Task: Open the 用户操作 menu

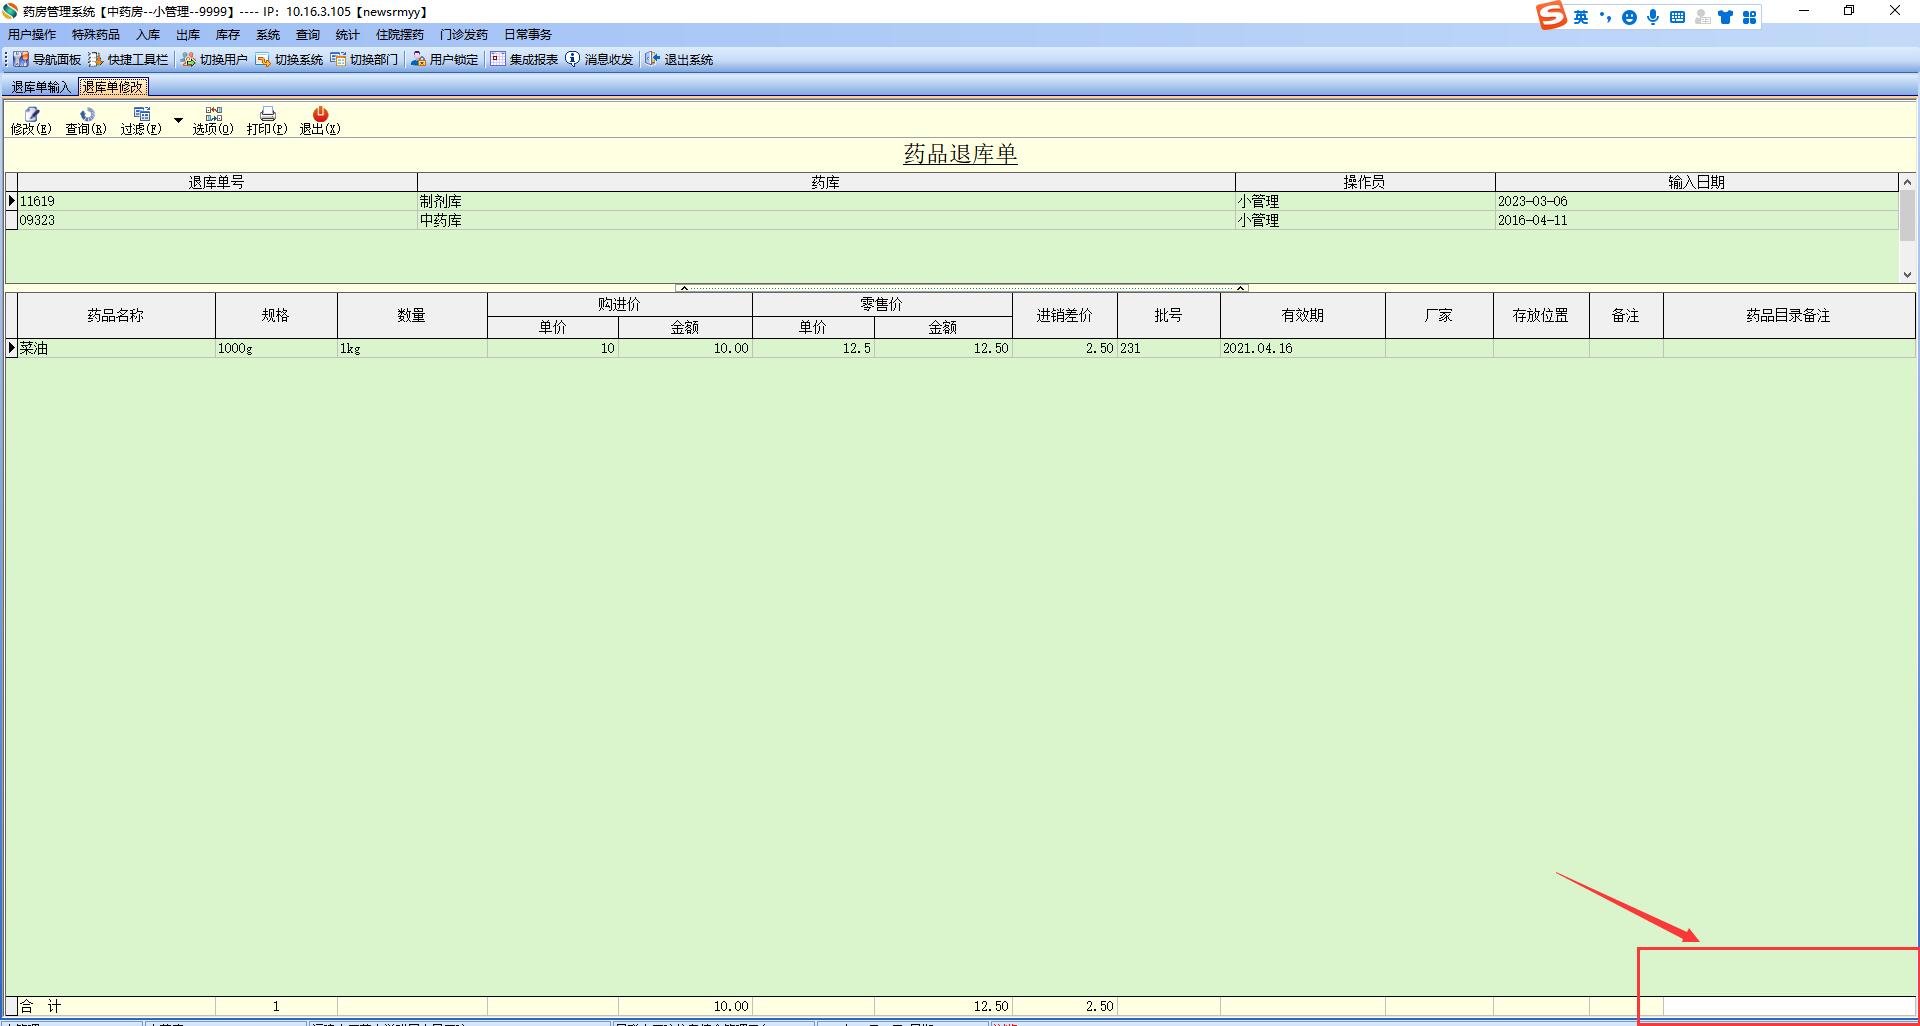Action: (32, 35)
